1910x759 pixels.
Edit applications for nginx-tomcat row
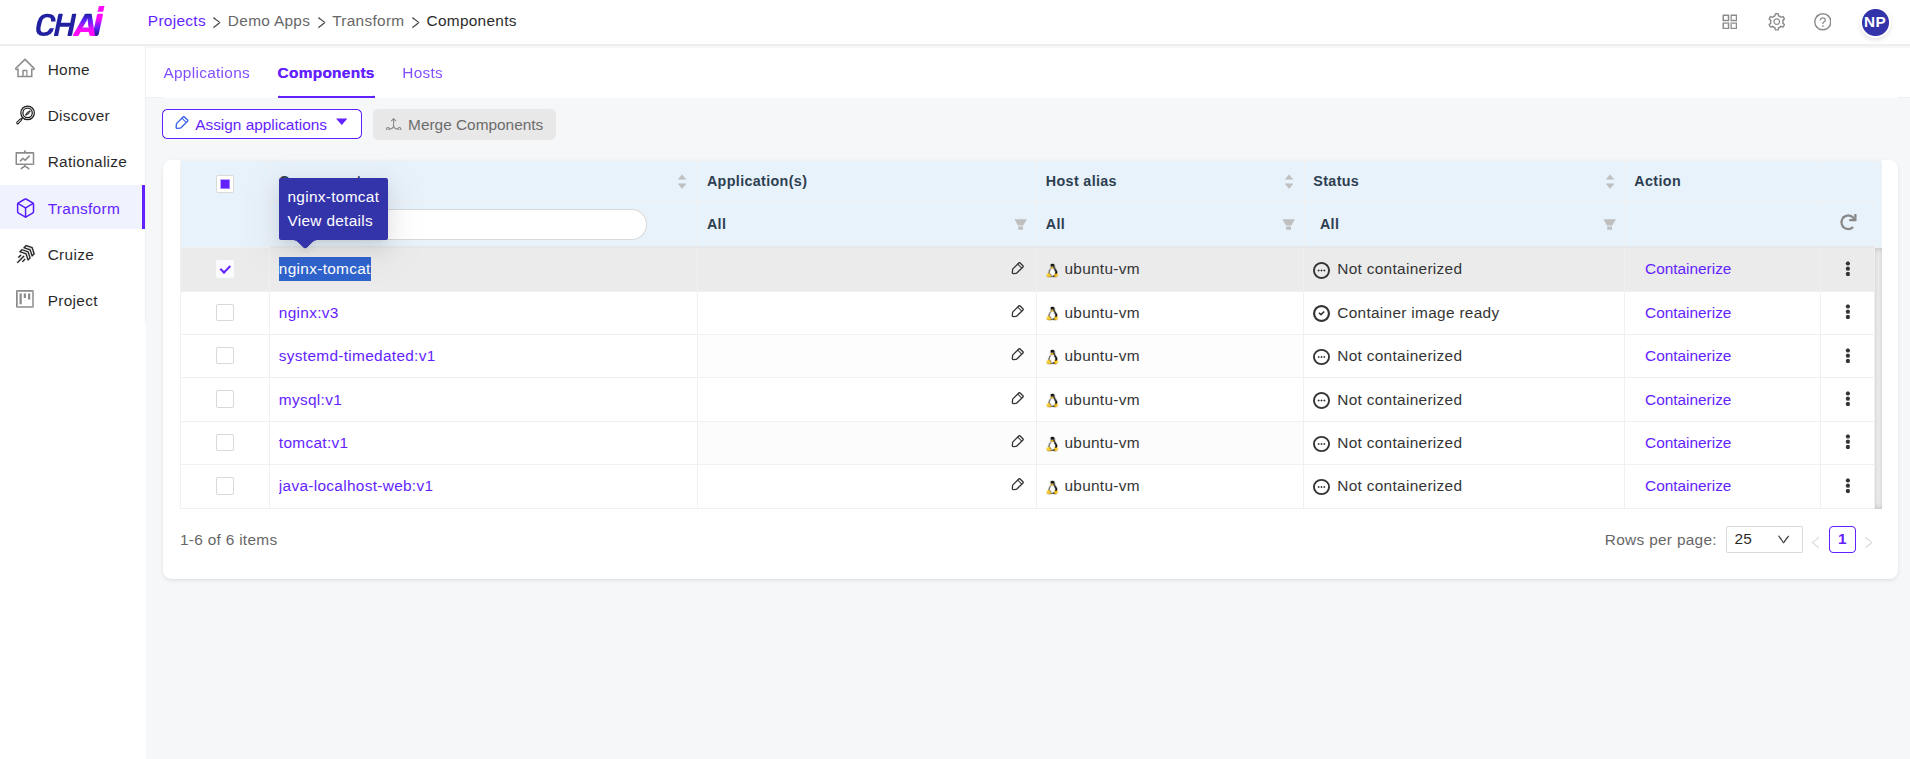click(x=1017, y=269)
